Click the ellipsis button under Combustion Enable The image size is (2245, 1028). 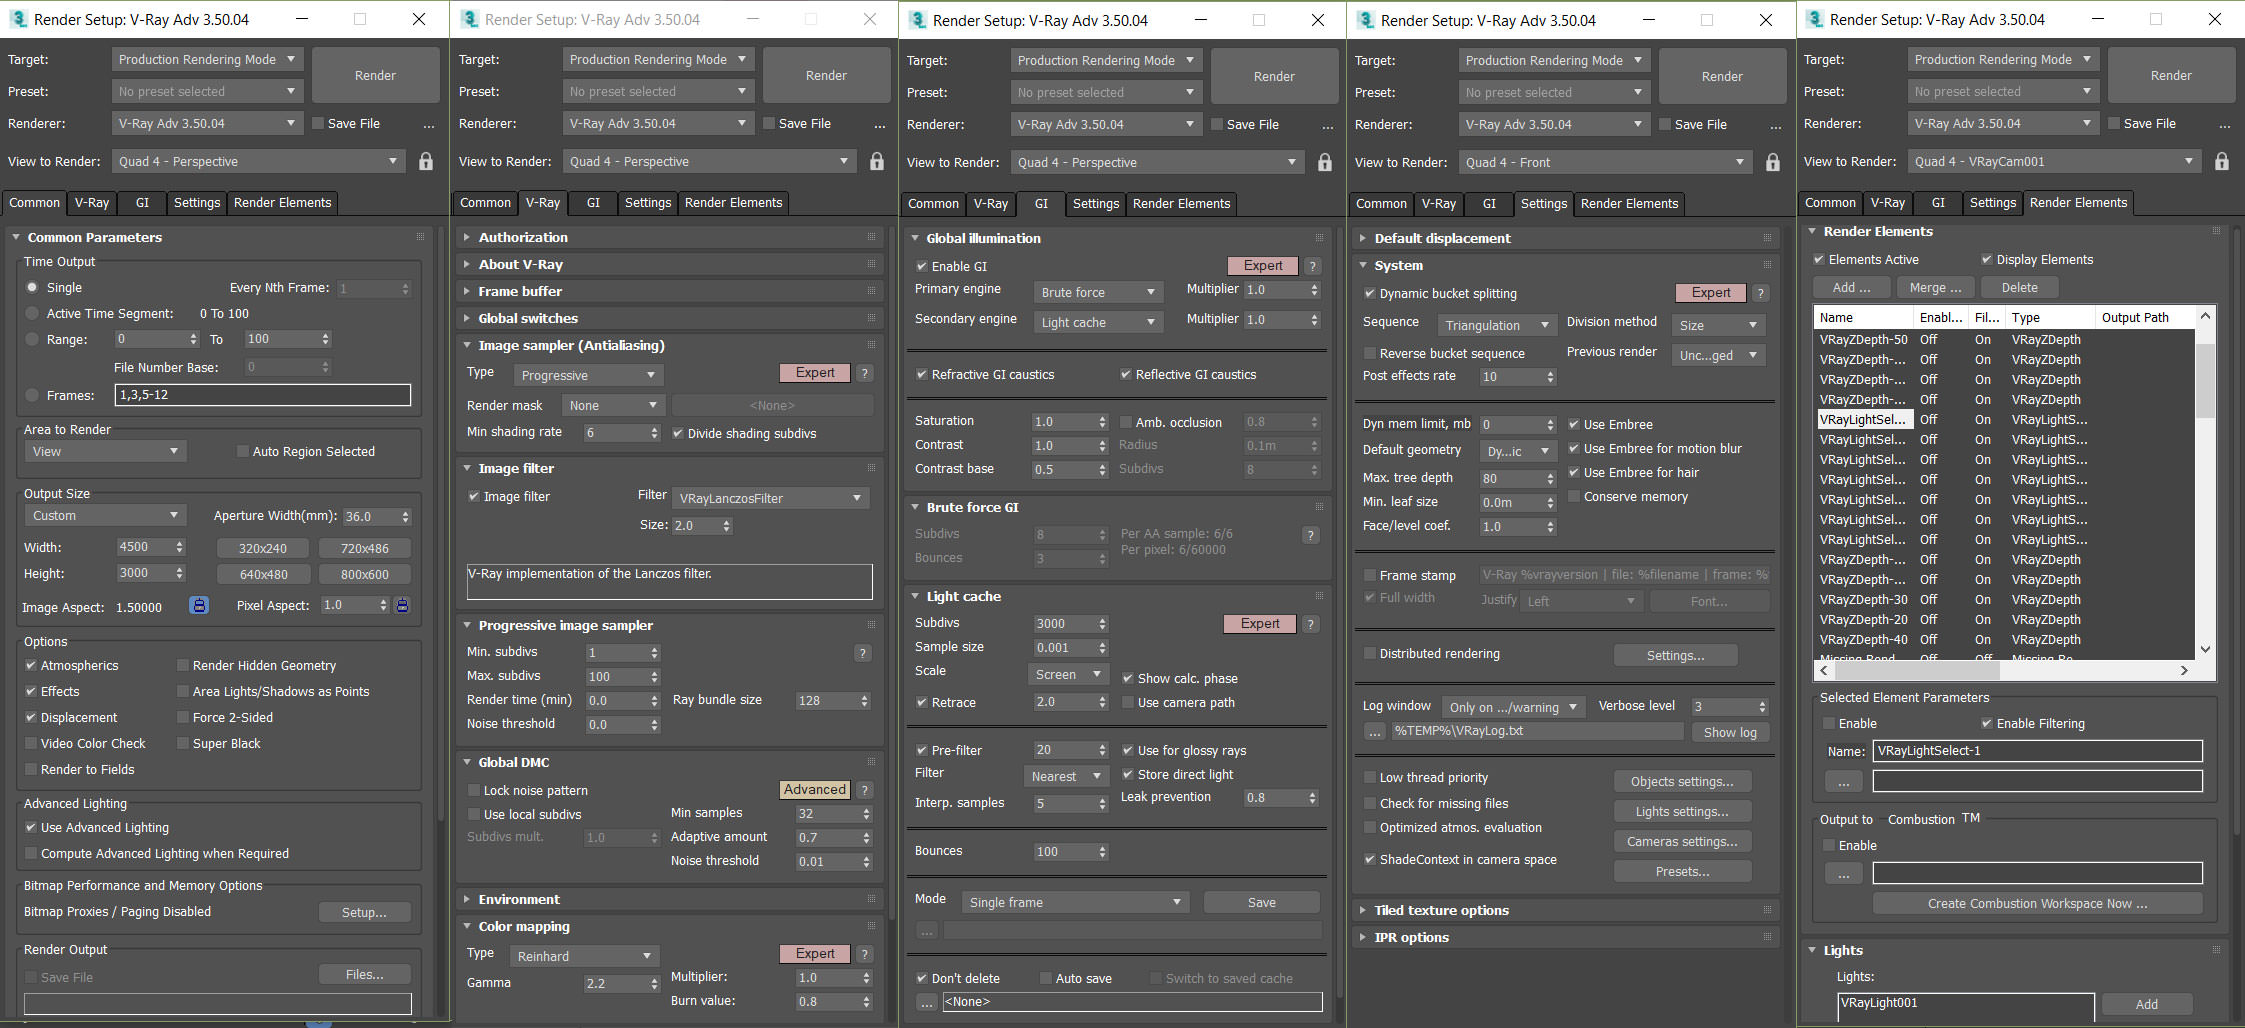1843,874
